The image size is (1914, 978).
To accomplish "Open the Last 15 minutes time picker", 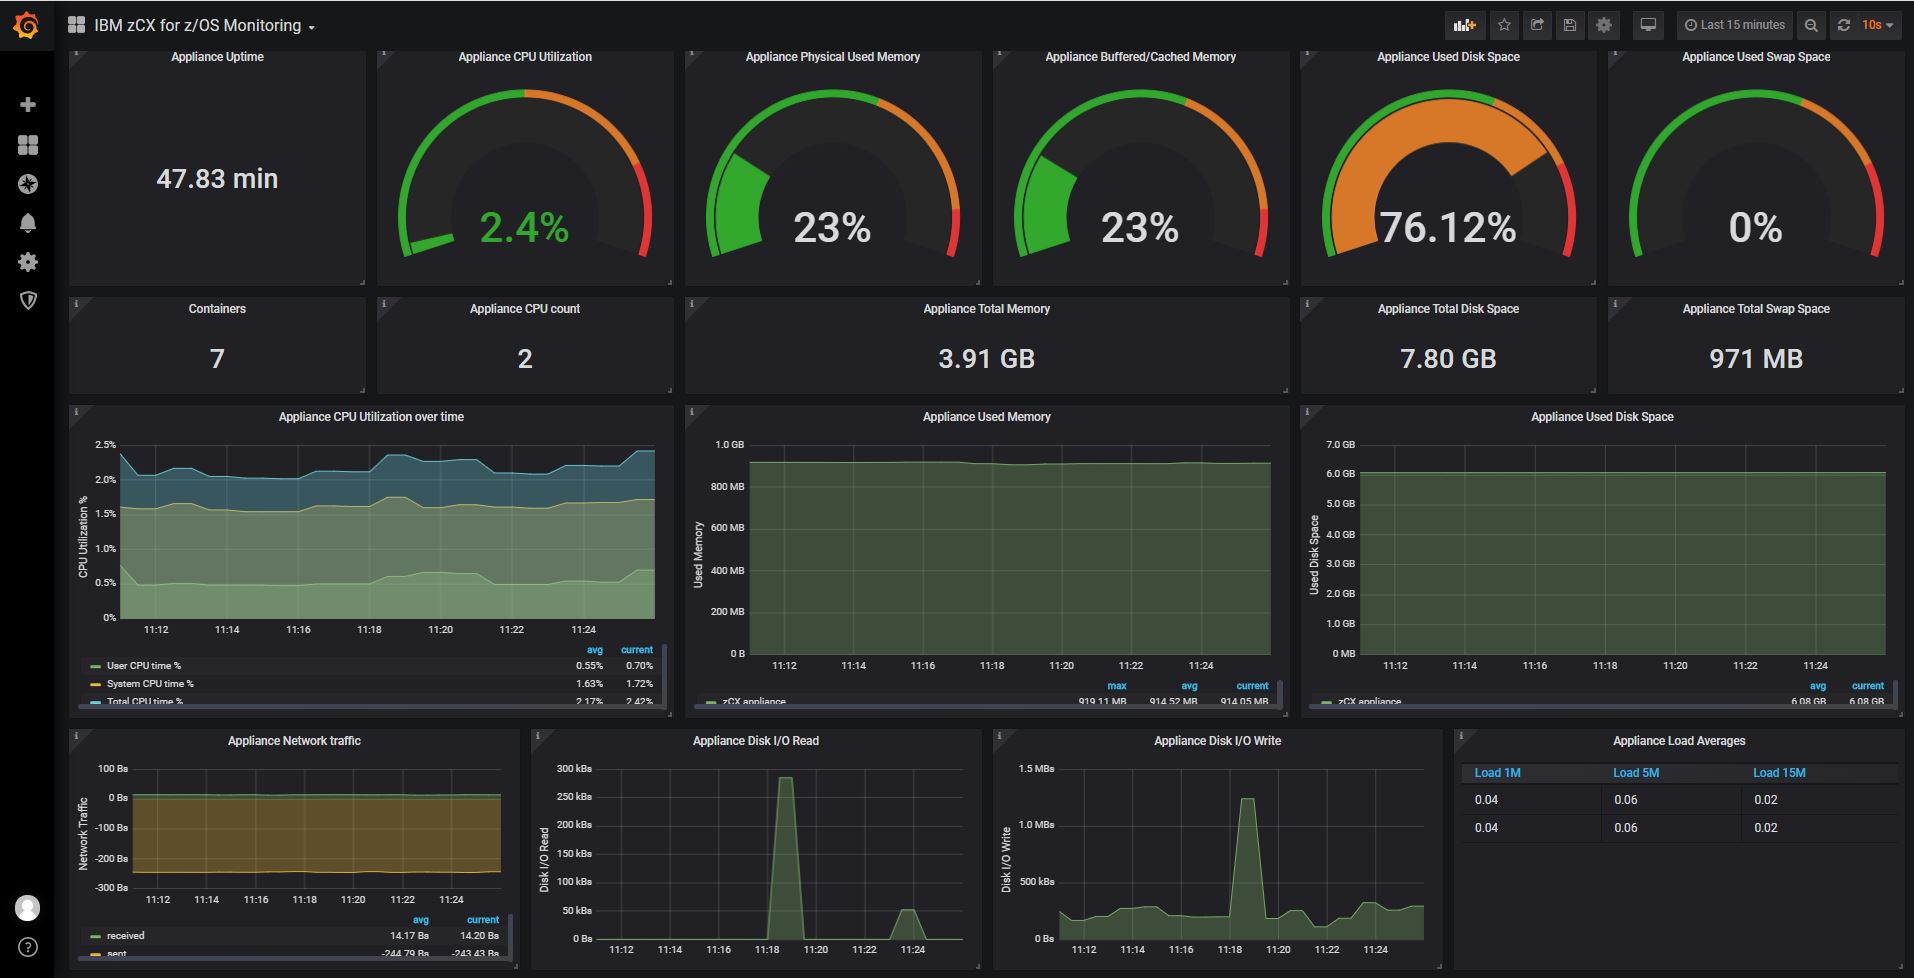I will point(1735,25).
